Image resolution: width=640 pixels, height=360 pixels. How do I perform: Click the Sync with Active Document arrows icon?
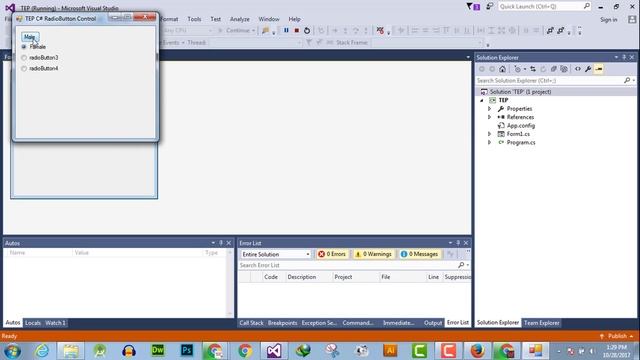(533, 69)
